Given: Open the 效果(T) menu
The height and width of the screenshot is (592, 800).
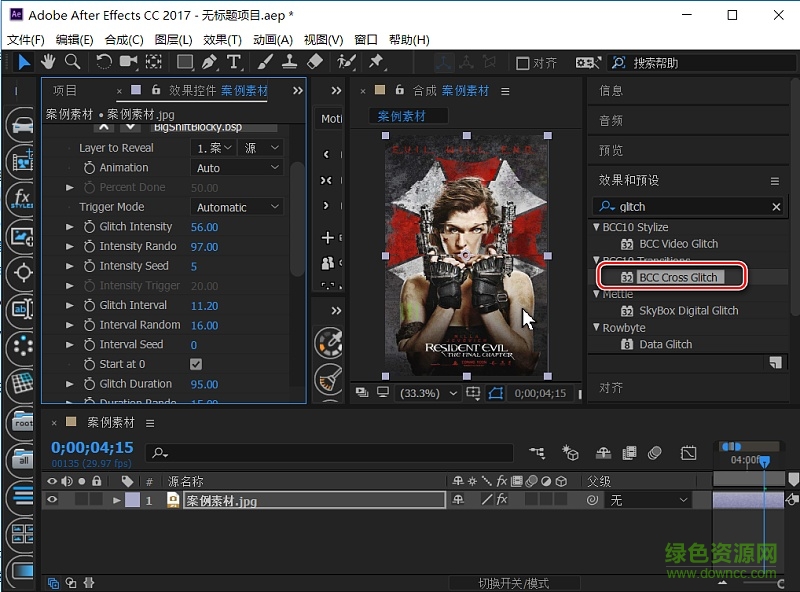Looking at the screenshot, I should (x=221, y=39).
